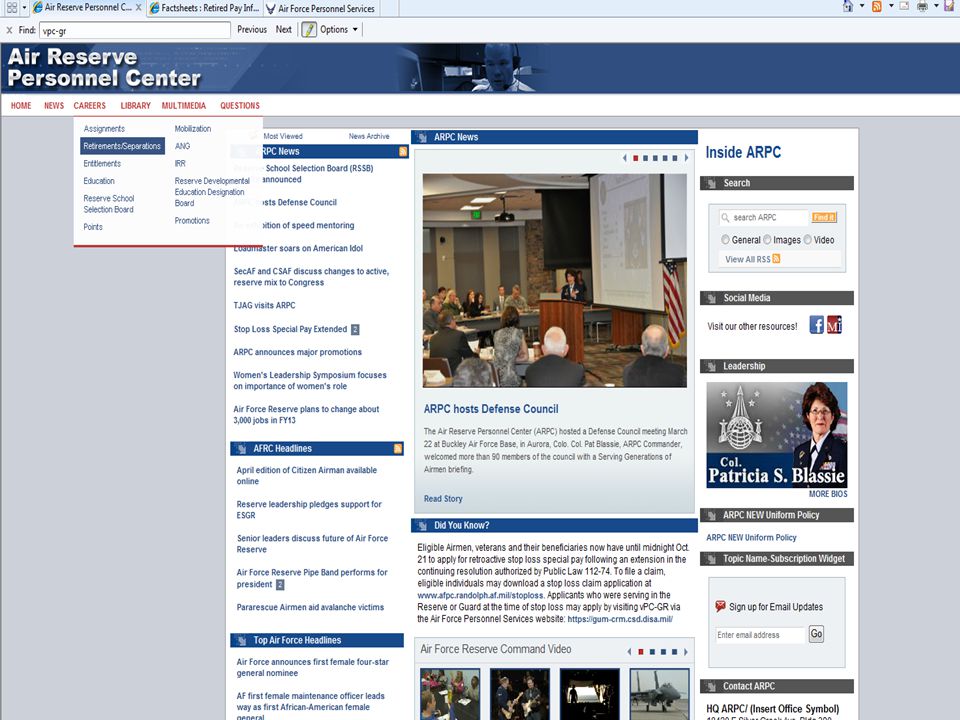Click the Sign up for Email Updates icon

(x=721, y=606)
